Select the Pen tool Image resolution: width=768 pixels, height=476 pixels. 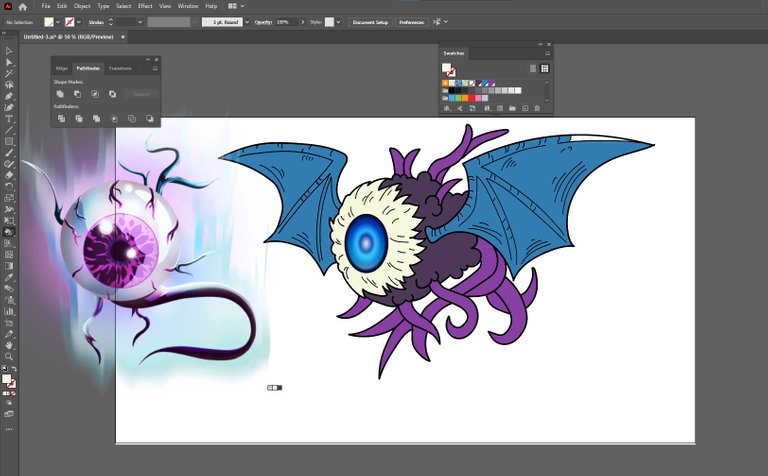click(x=9, y=96)
